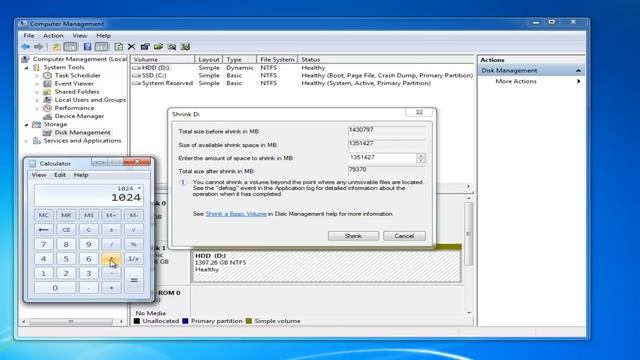
Task: Click the Calculator title bar icon
Action: coord(32,164)
